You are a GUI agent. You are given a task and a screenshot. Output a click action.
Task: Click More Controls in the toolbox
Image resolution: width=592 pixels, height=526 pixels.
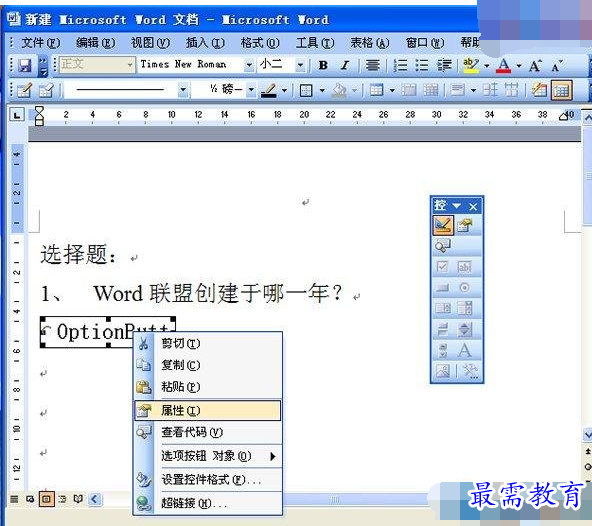[470, 371]
